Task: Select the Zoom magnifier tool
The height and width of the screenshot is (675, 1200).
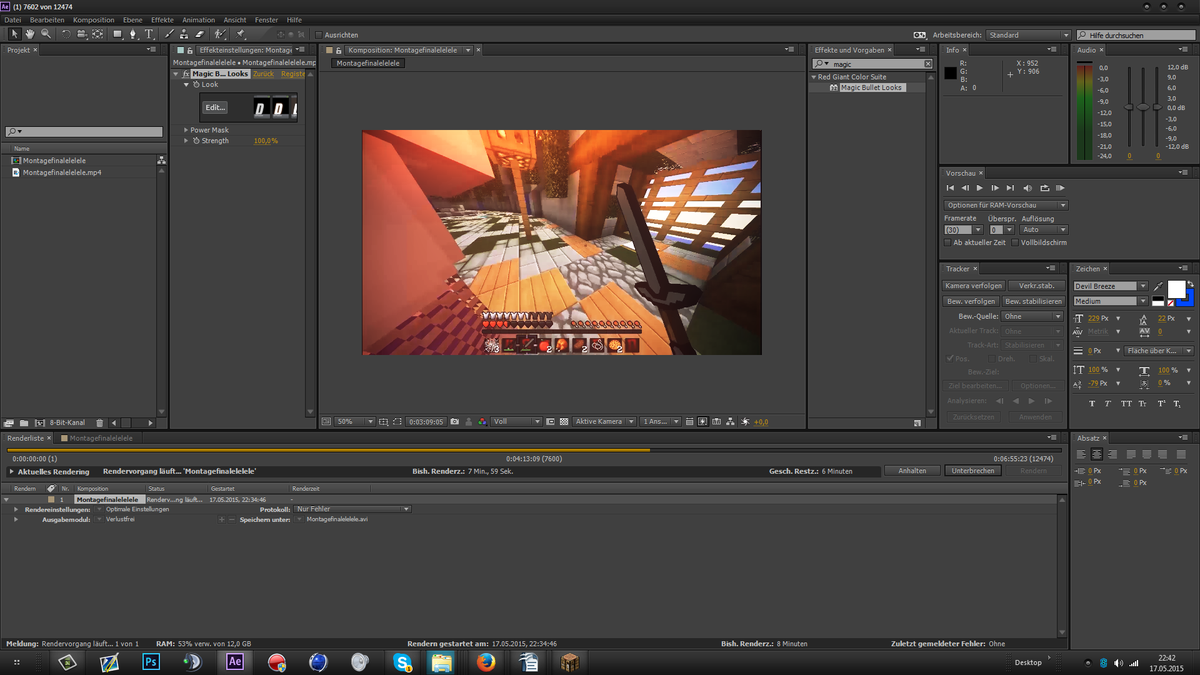Action: pos(46,34)
